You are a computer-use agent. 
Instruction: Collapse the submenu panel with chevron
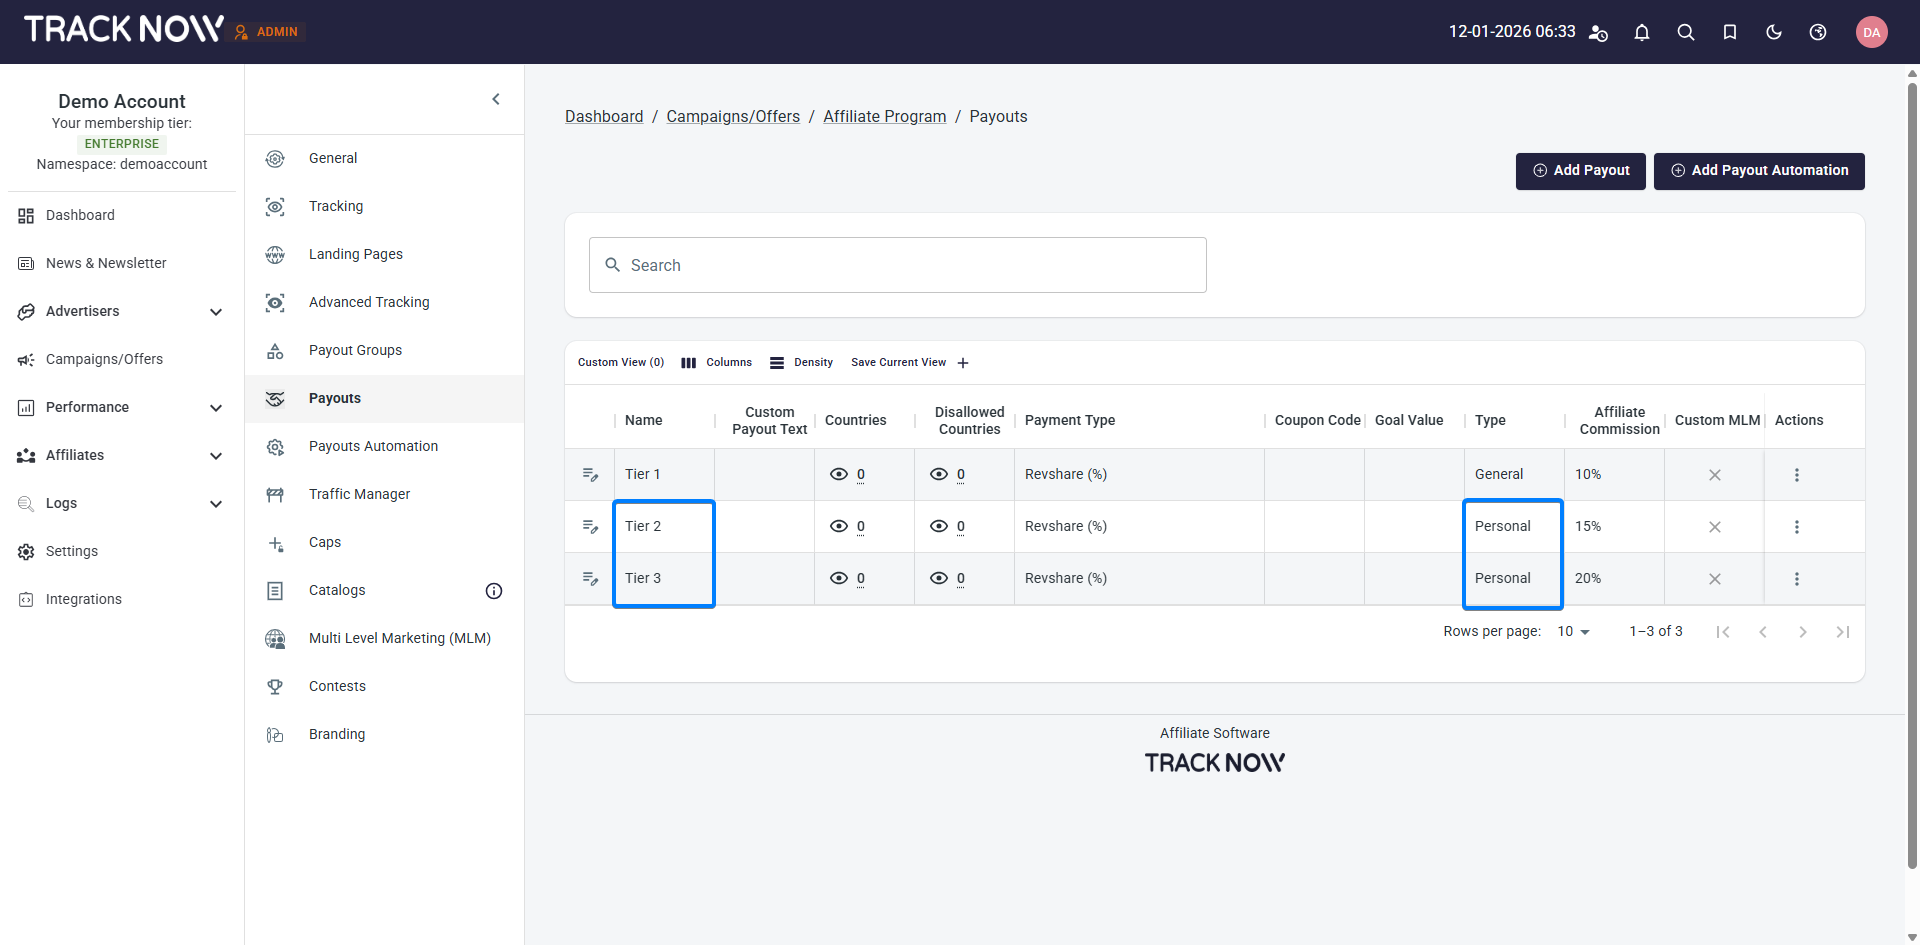click(496, 99)
